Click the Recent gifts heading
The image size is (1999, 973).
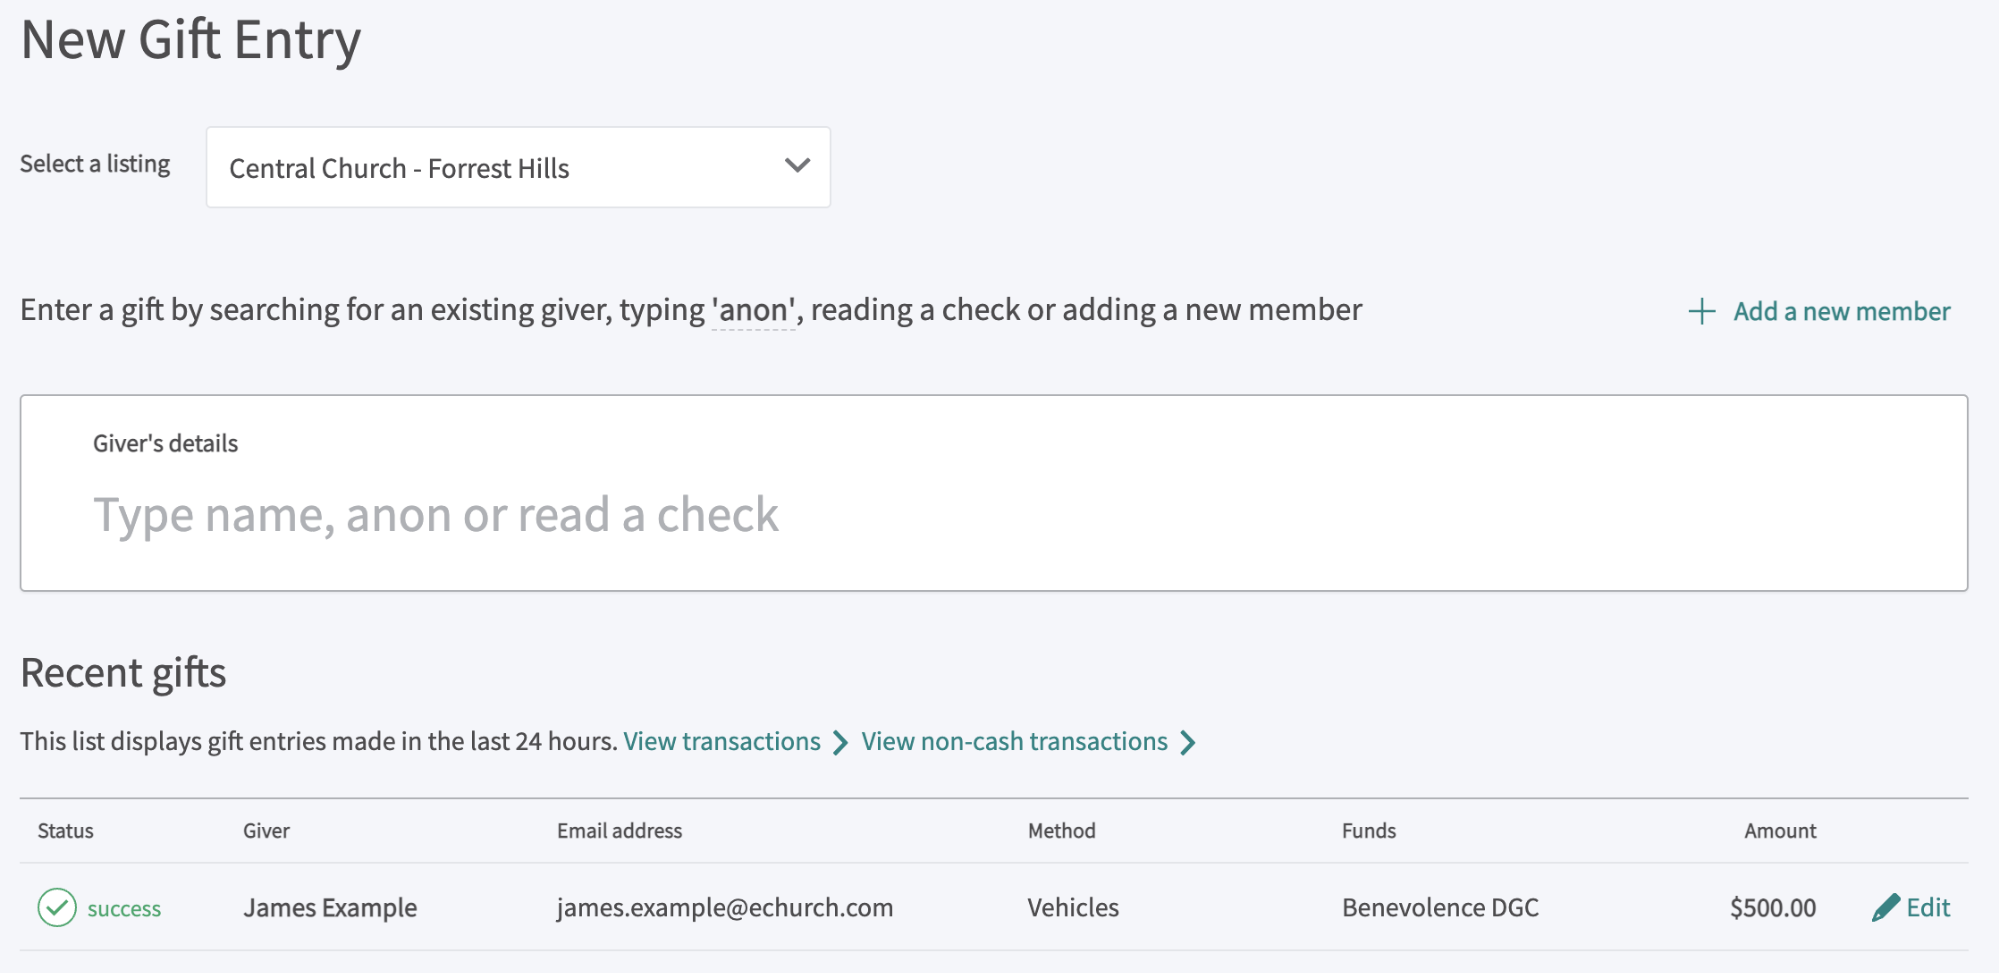coord(123,673)
